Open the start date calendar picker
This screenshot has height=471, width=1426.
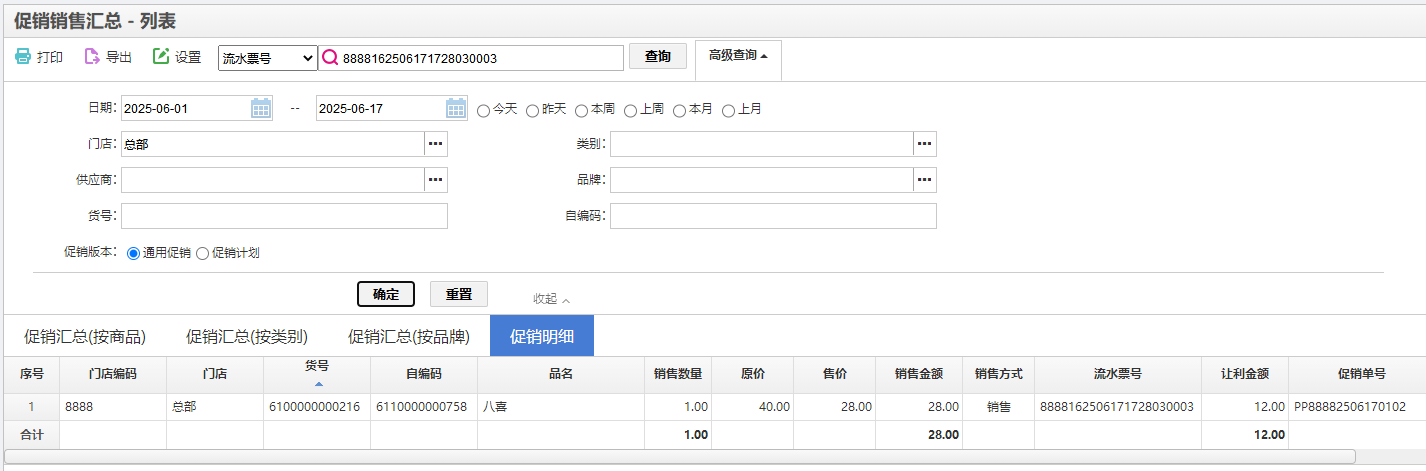(261, 108)
